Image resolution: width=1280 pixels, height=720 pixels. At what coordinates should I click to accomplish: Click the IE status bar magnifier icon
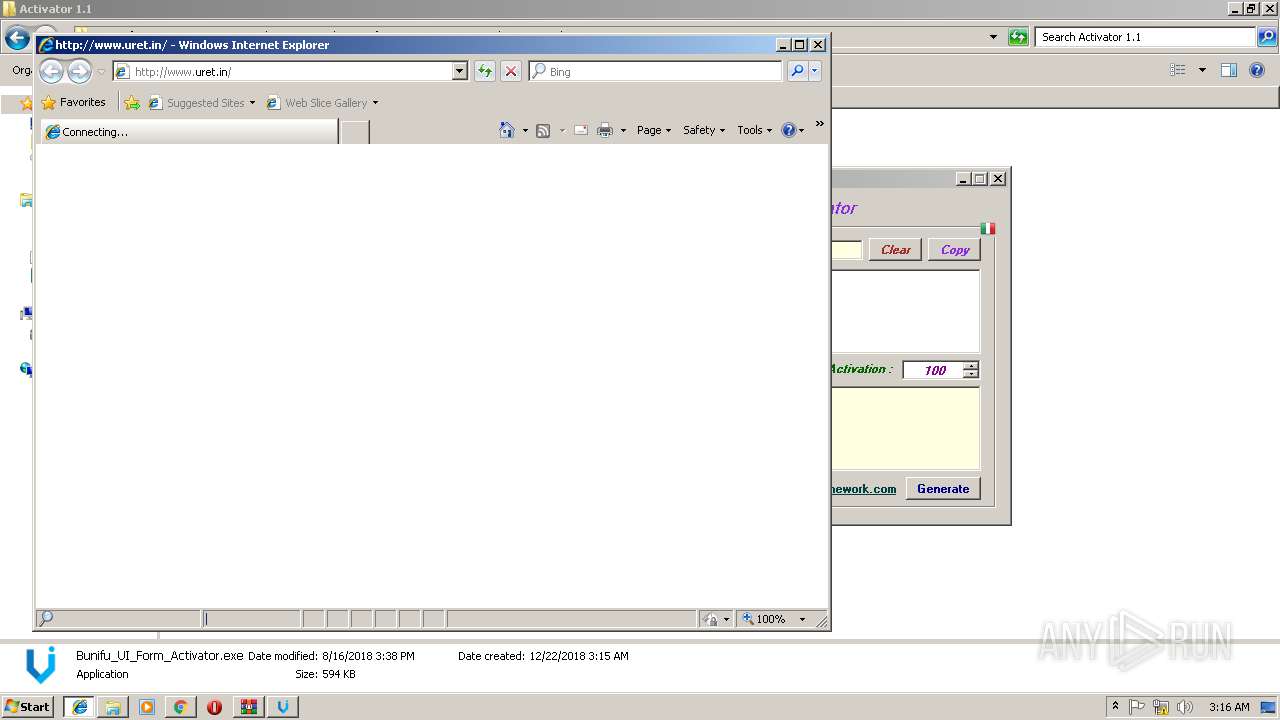[x=46, y=619]
